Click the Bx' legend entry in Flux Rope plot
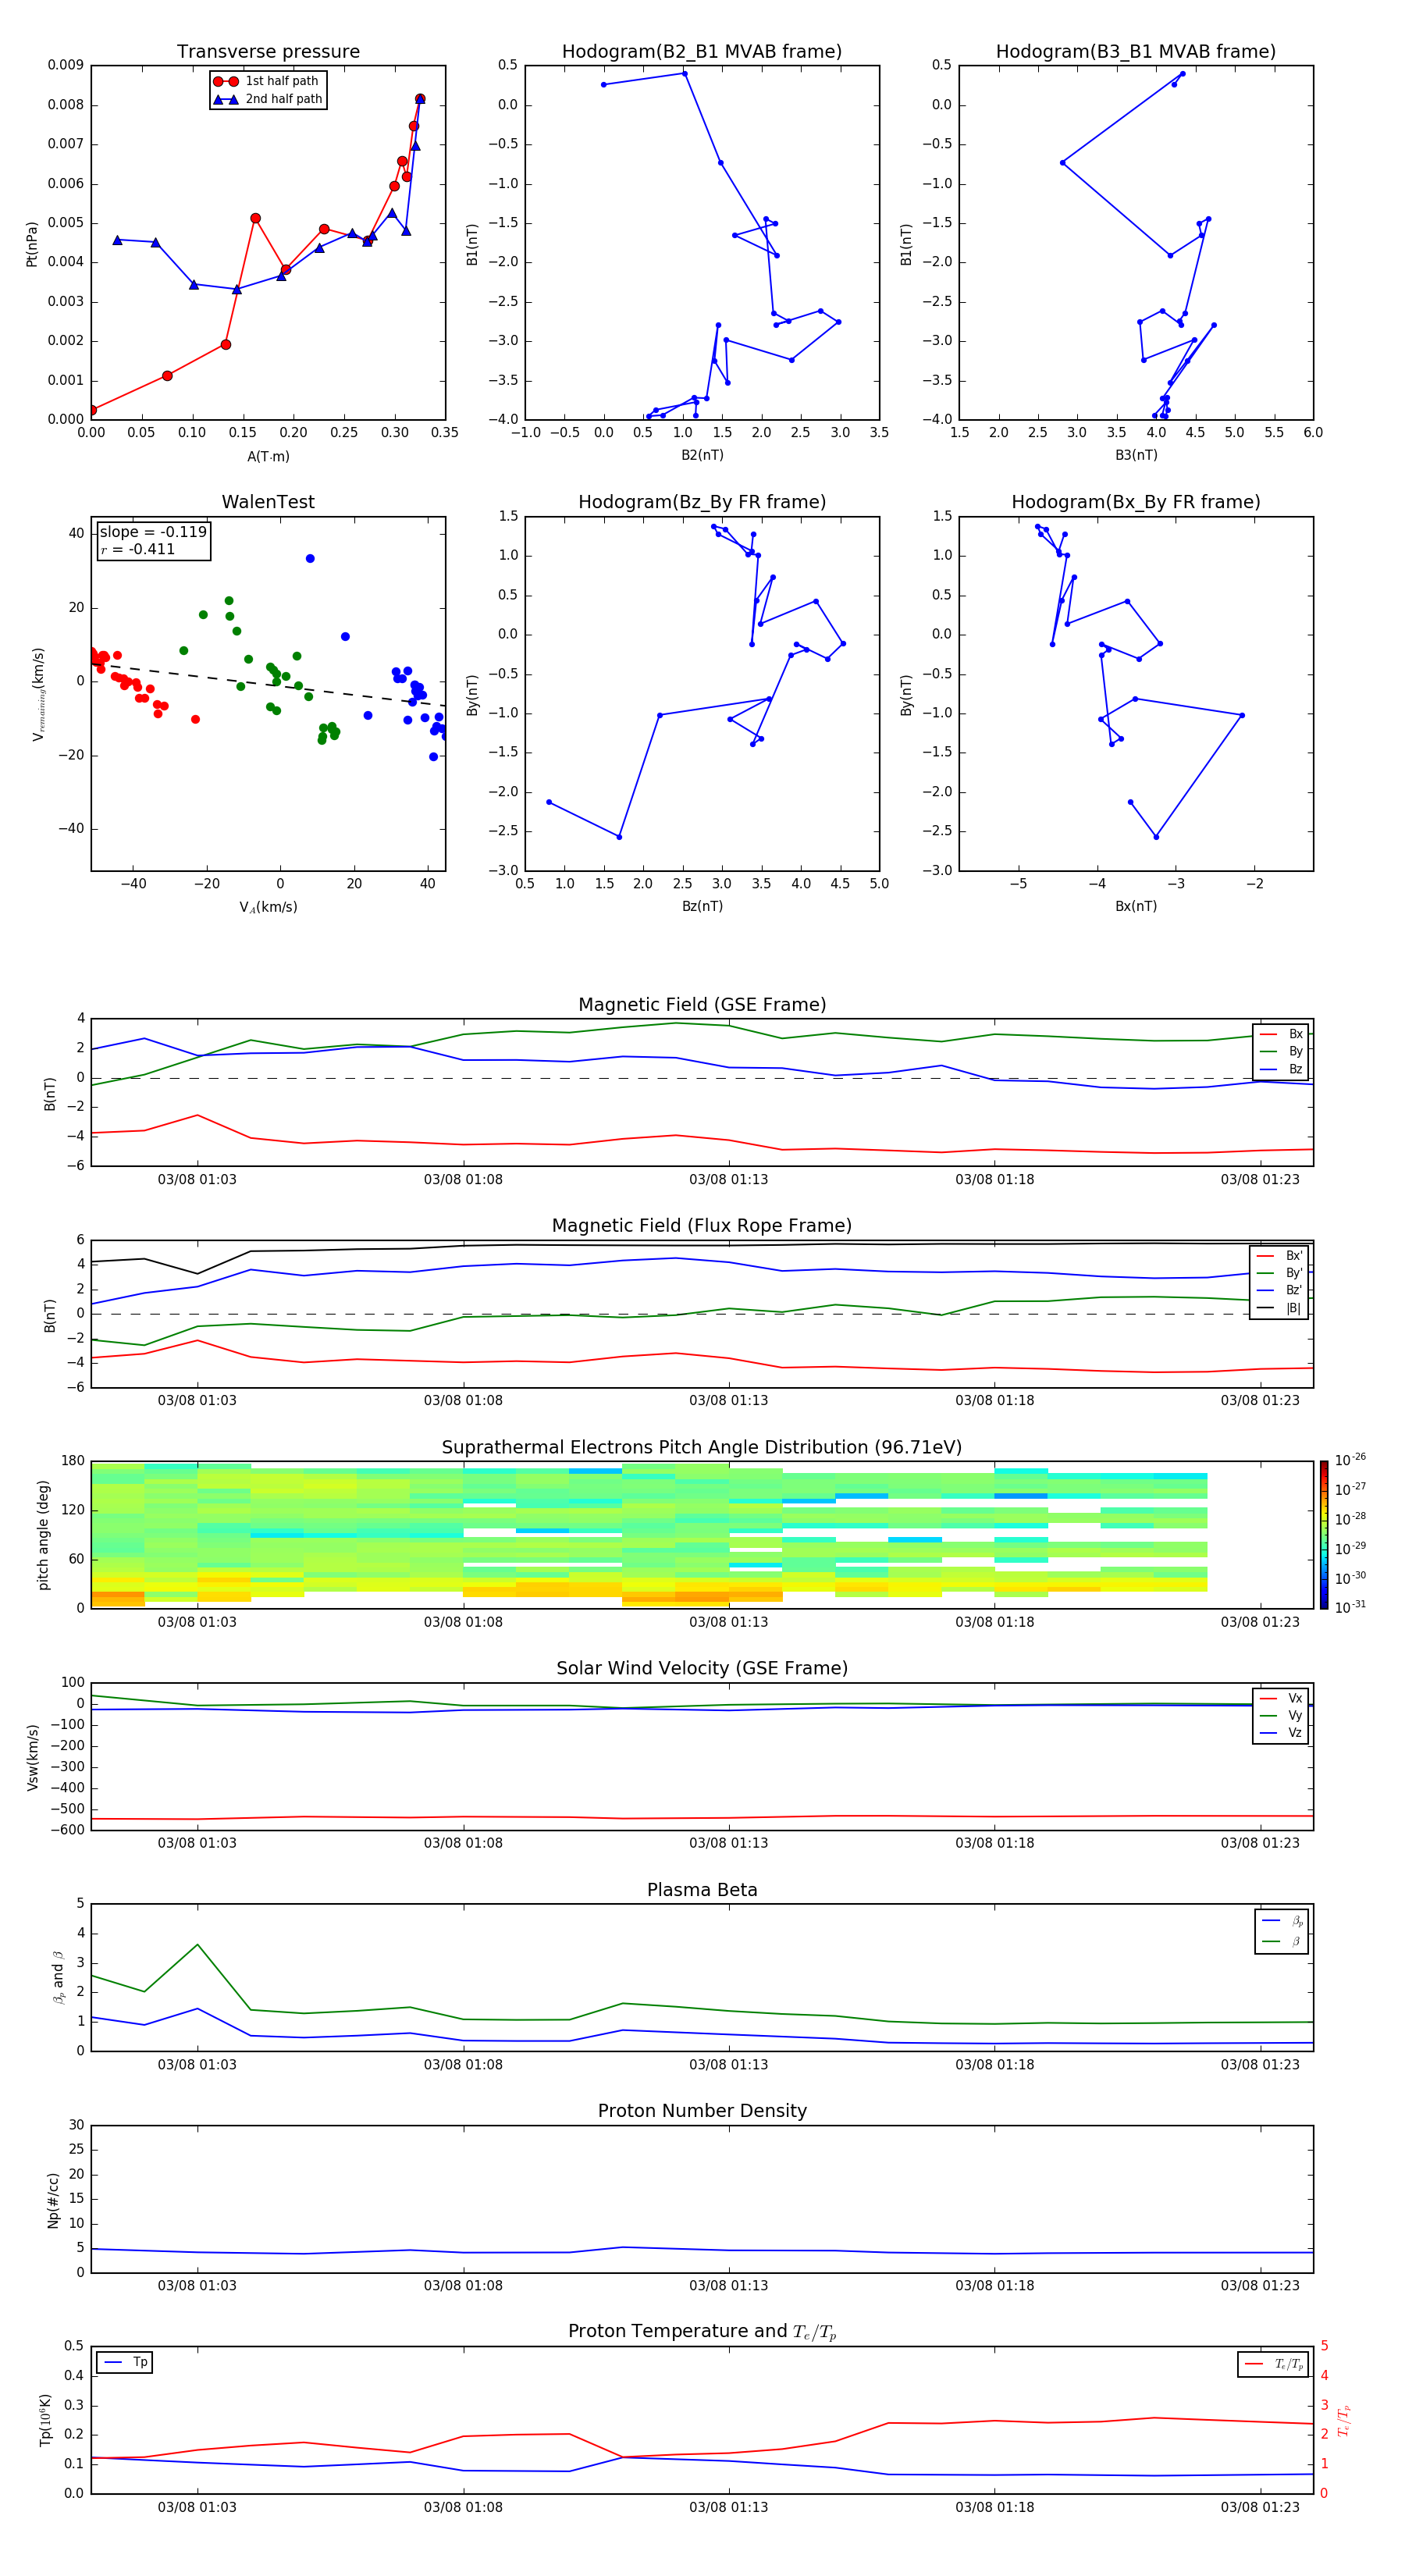 (1279, 1256)
